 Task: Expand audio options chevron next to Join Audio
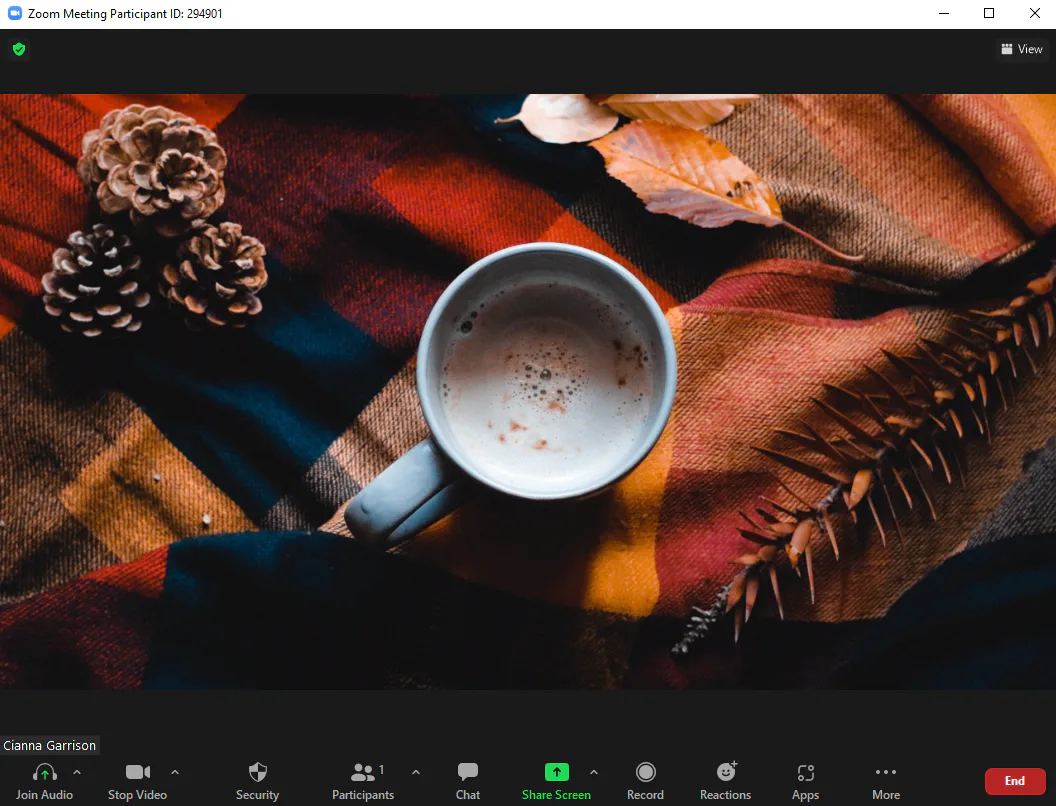click(x=77, y=772)
